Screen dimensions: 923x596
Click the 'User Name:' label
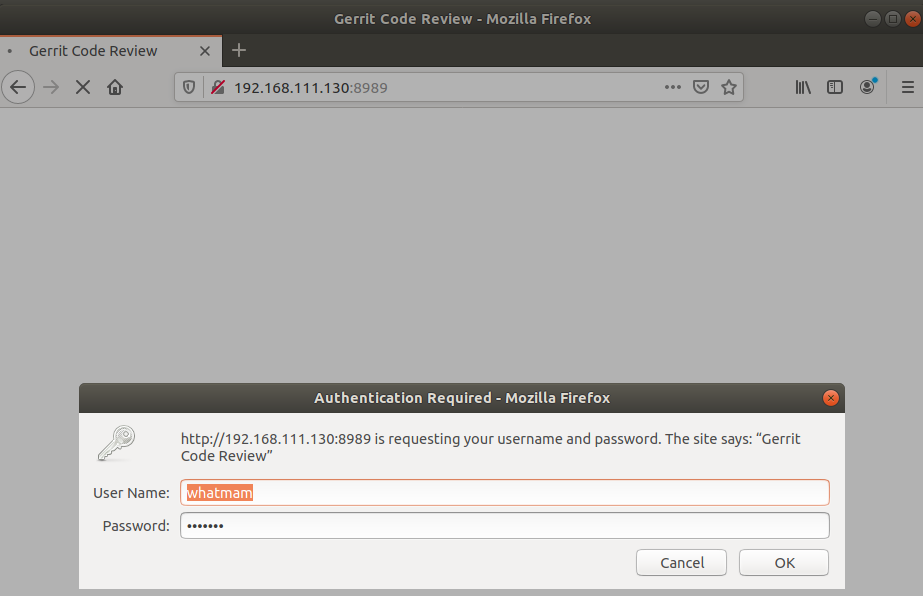coord(131,493)
